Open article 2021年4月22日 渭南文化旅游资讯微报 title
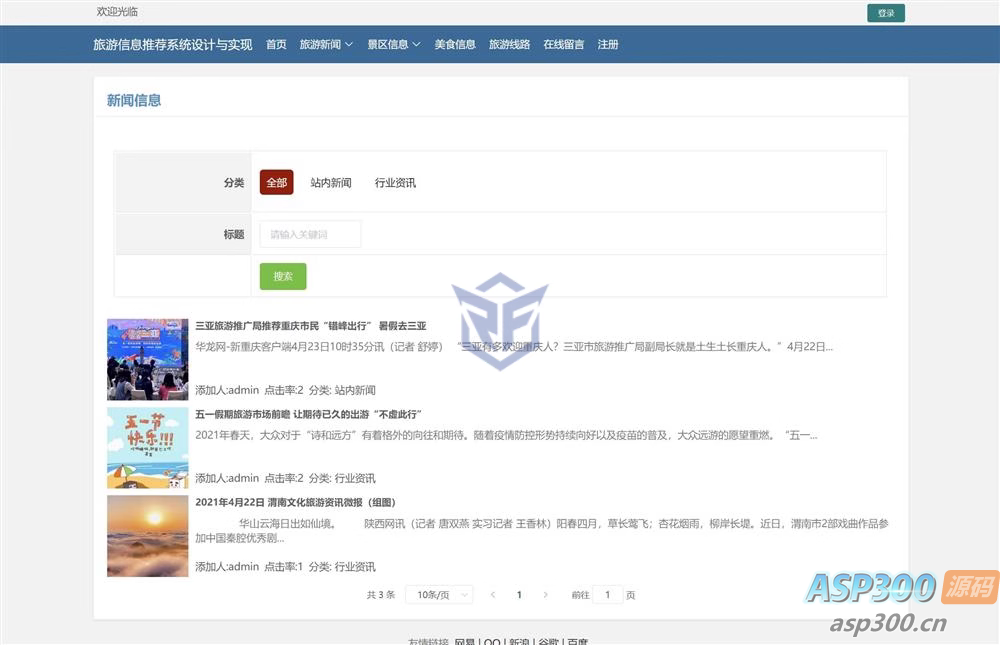 pos(295,502)
